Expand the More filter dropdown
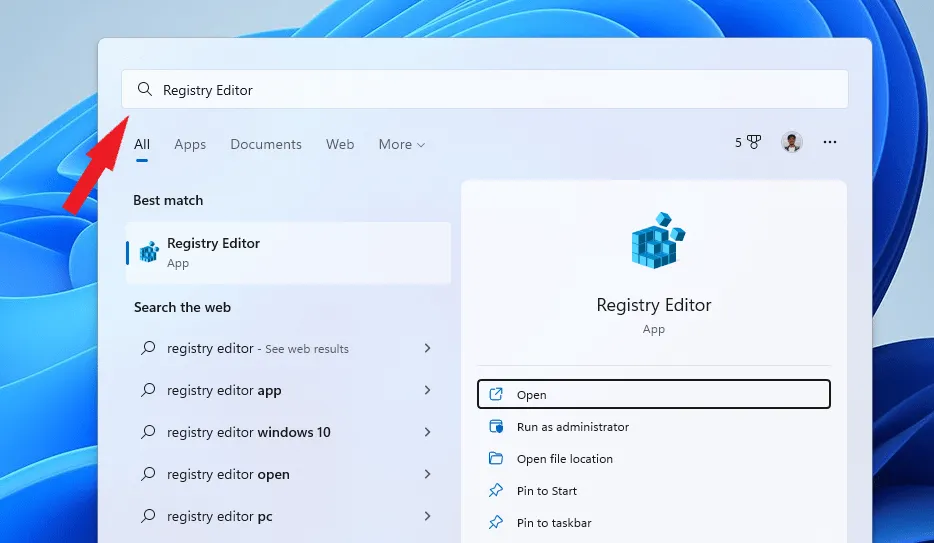The image size is (934, 543). 401,144
